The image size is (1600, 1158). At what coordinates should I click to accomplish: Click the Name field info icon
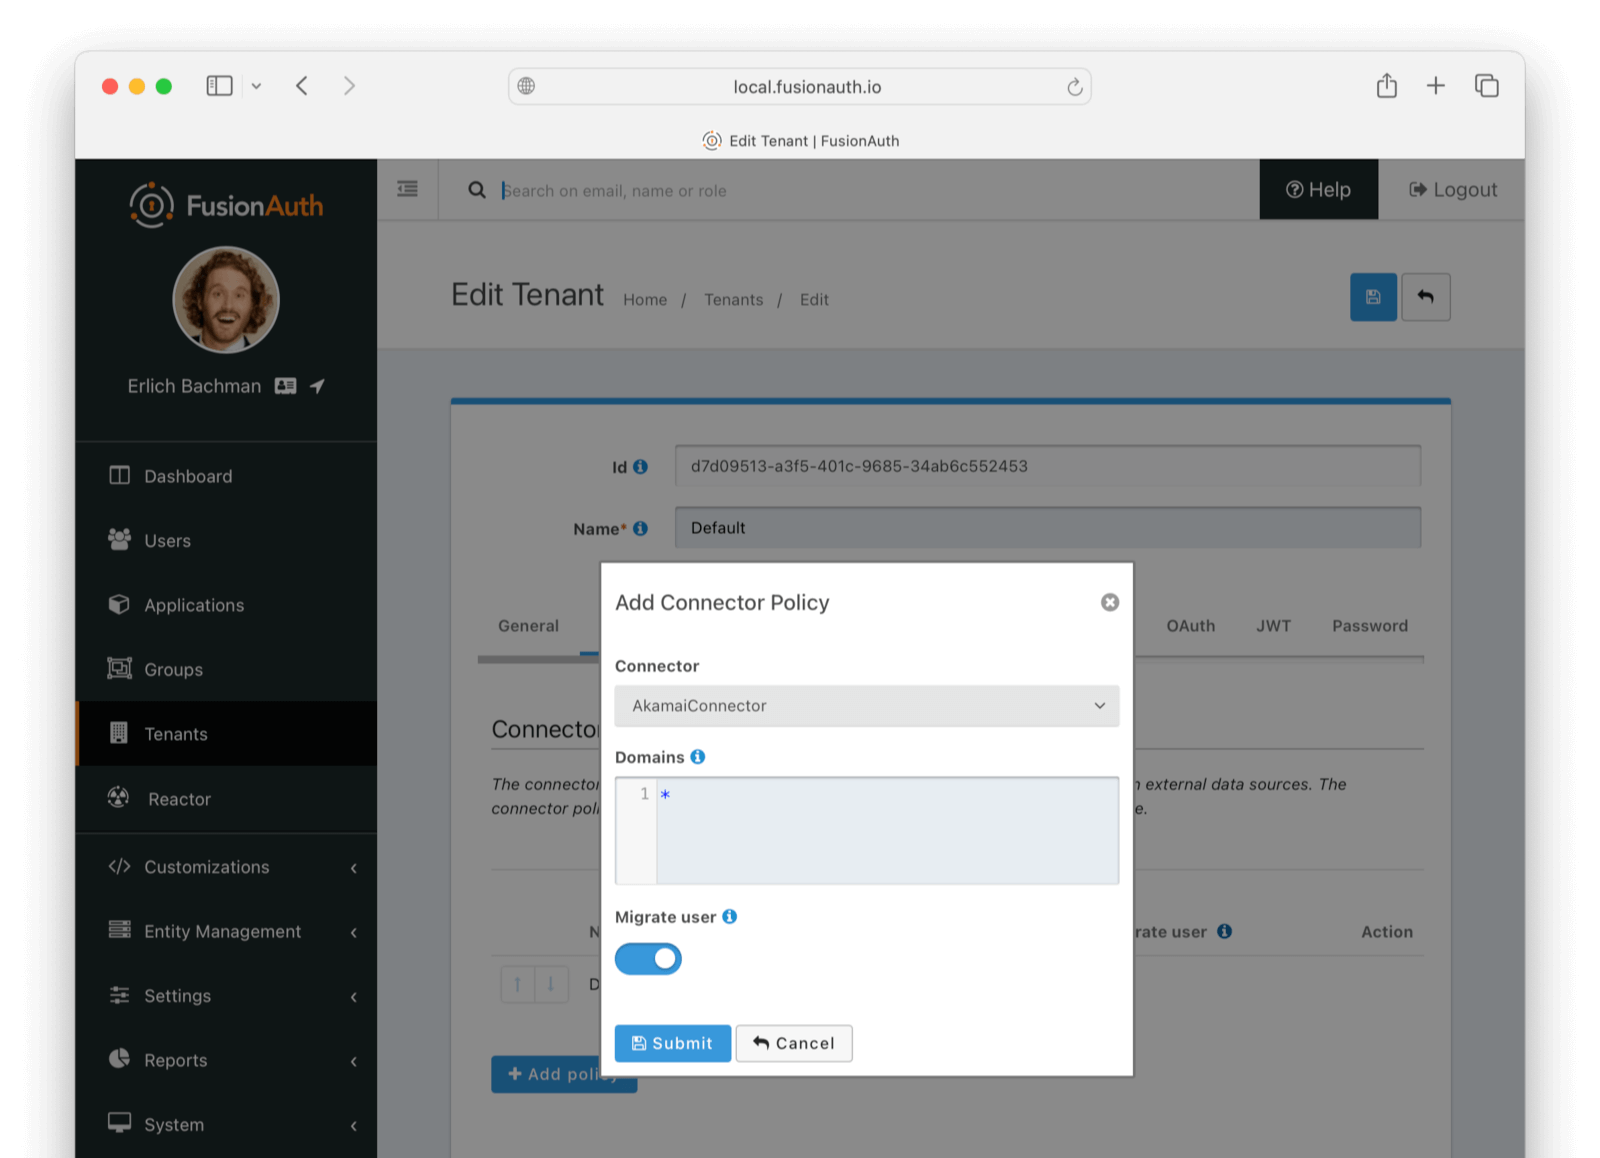coord(640,529)
